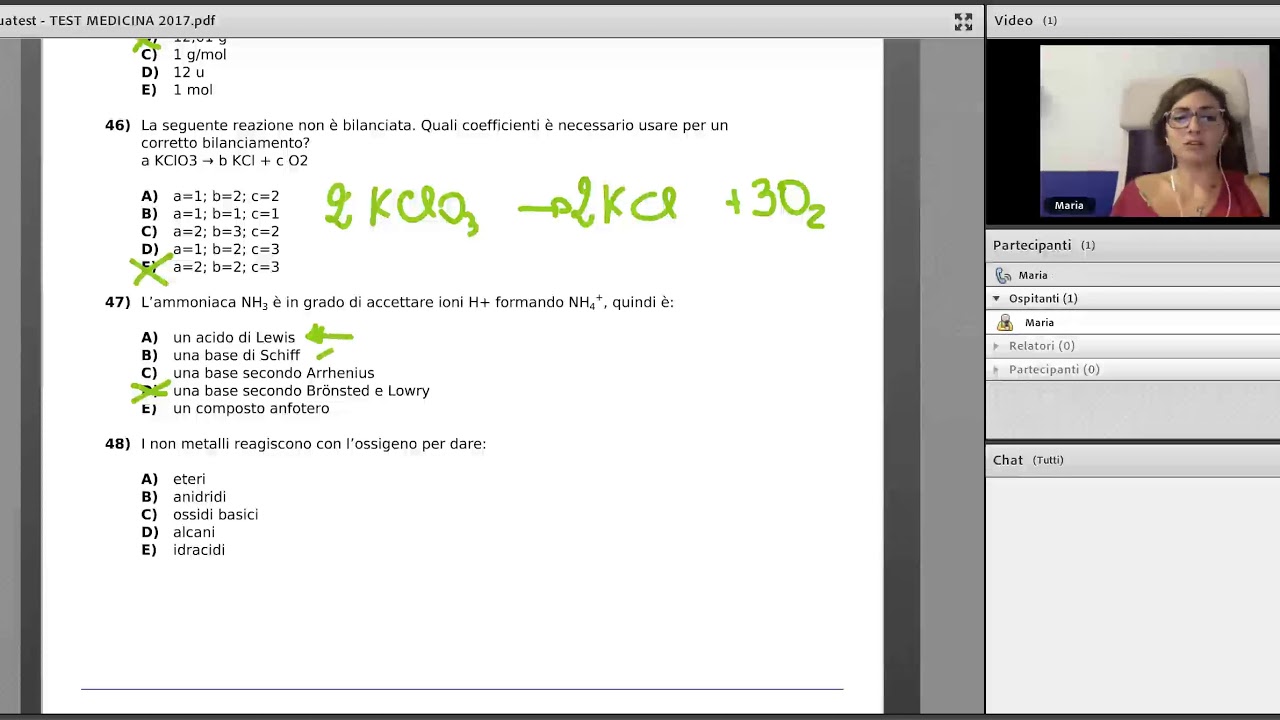Select Maria's webcam video feed
Image resolution: width=1280 pixels, height=720 pixels.
(1154, 131)
